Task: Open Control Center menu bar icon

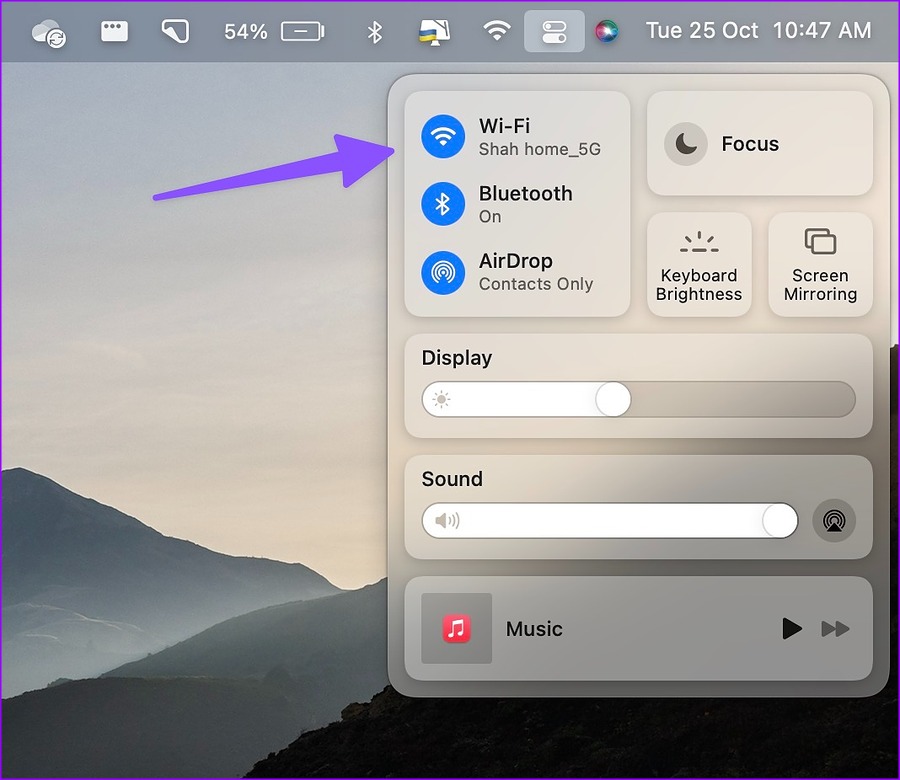Action: [x=553, y=31]
